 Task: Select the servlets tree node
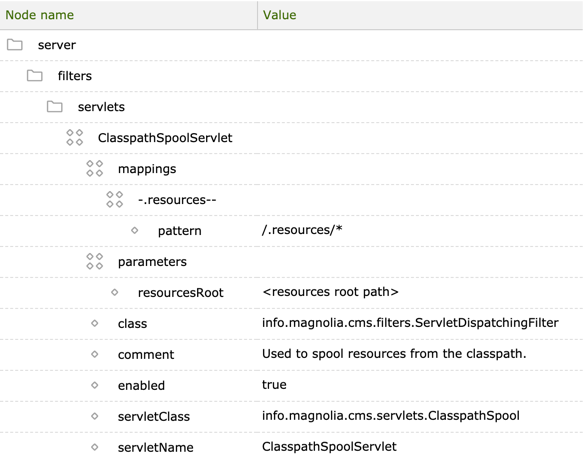point(101,107)
